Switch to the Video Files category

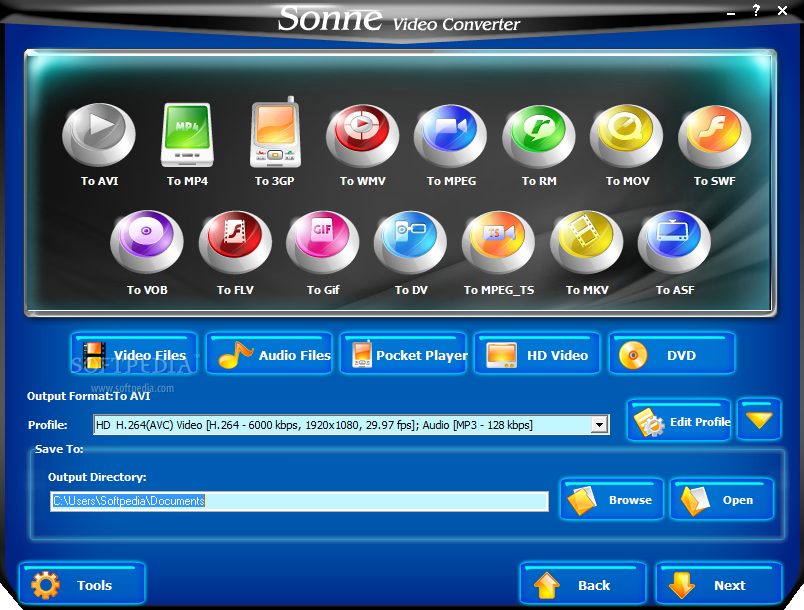click(x=134, y=354)
